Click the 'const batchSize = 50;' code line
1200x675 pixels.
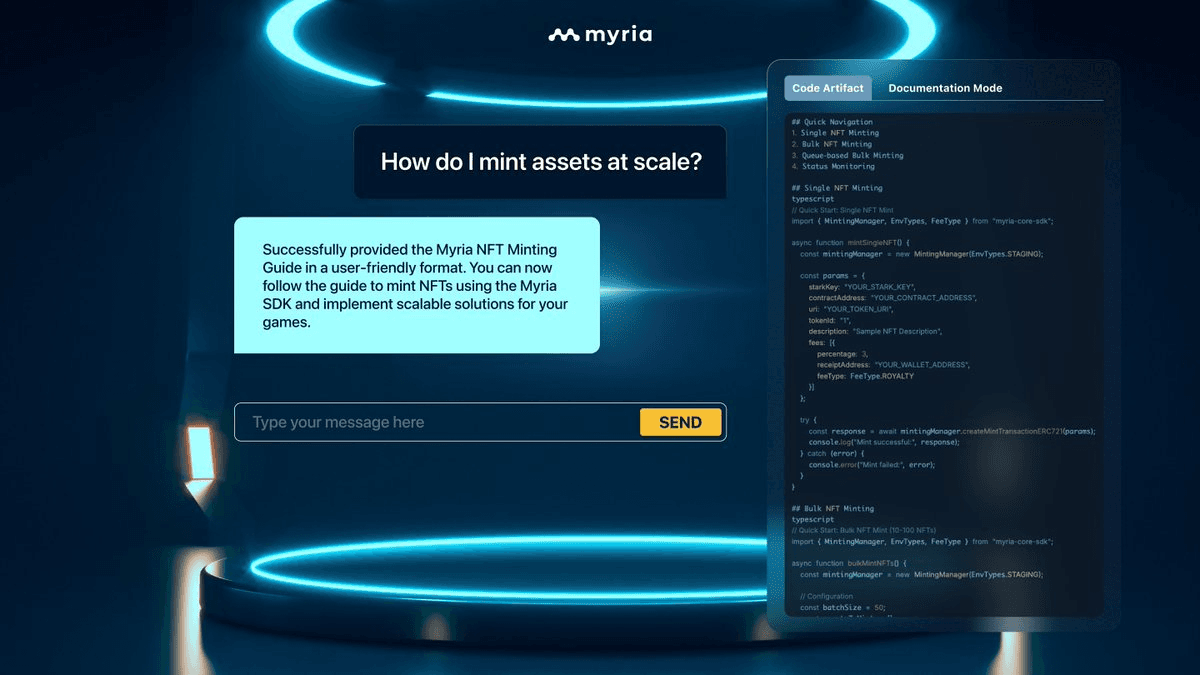click(842, 607)
